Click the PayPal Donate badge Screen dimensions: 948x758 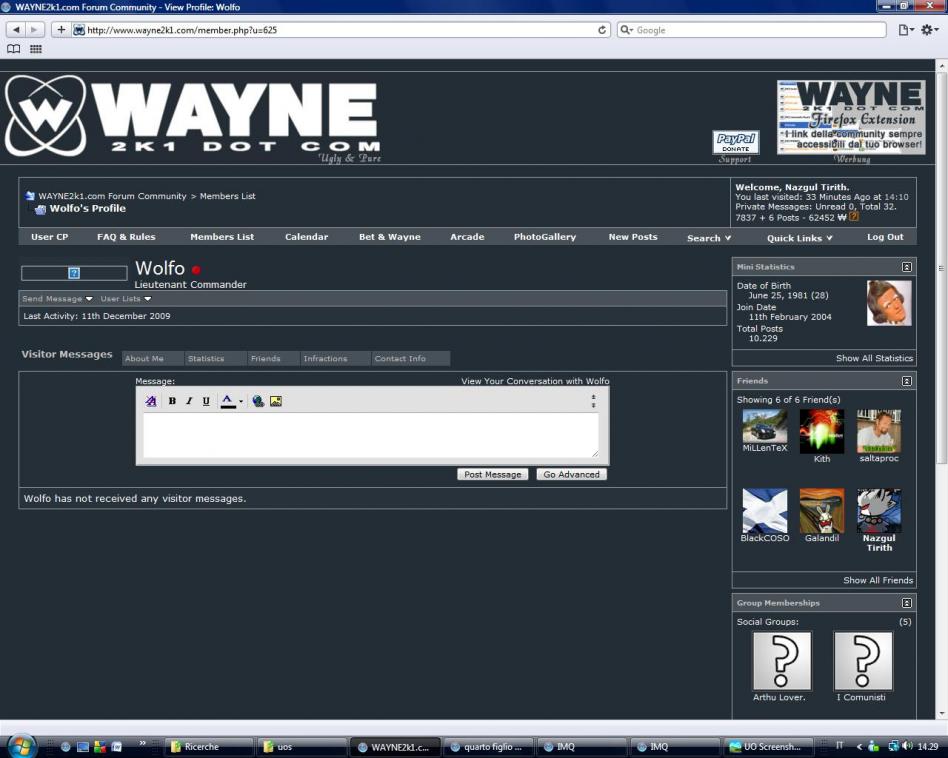(735, 143)
